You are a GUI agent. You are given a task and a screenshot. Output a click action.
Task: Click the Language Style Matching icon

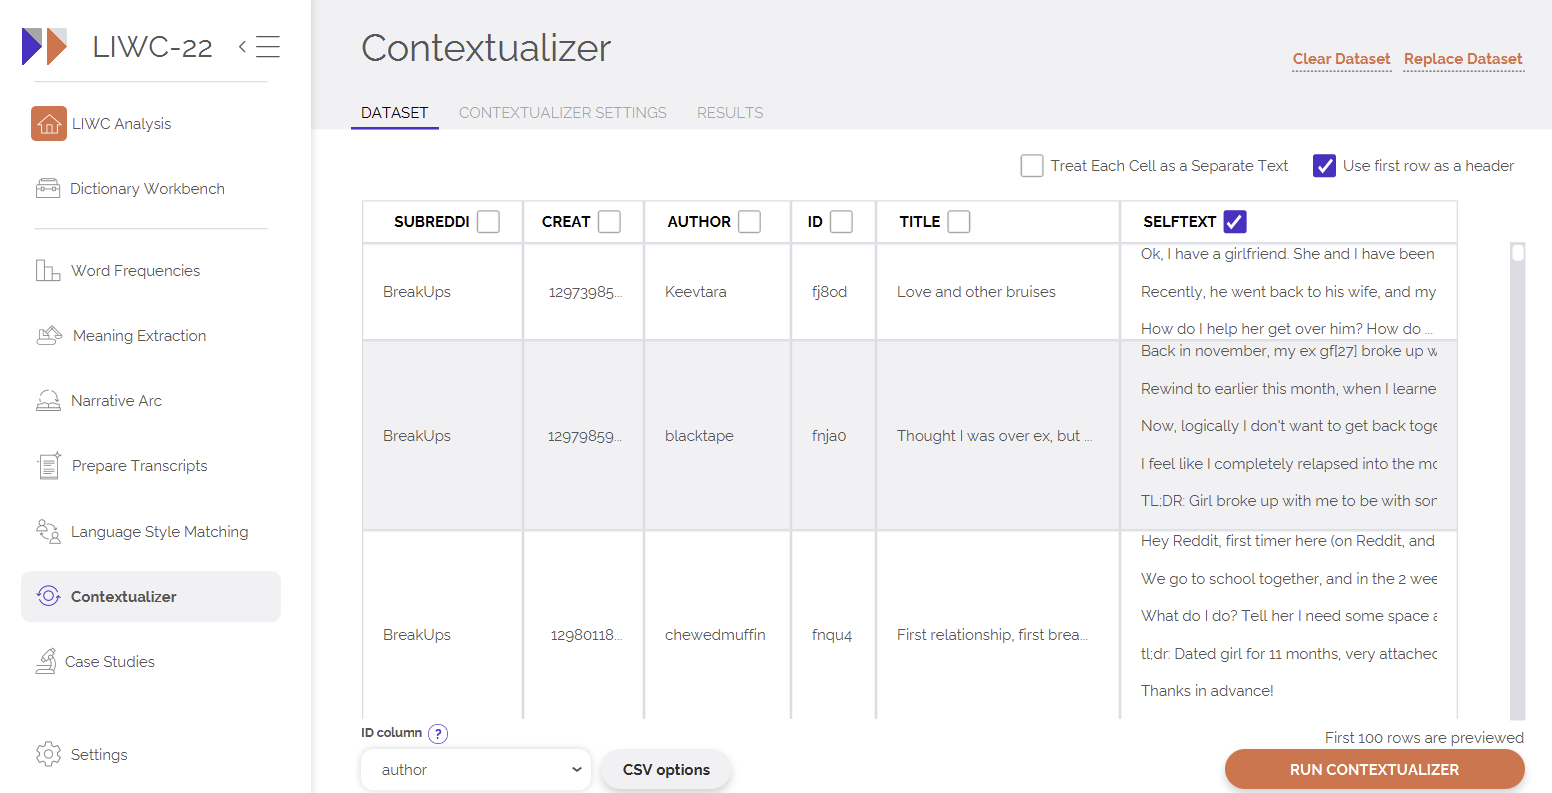point(48,531)
